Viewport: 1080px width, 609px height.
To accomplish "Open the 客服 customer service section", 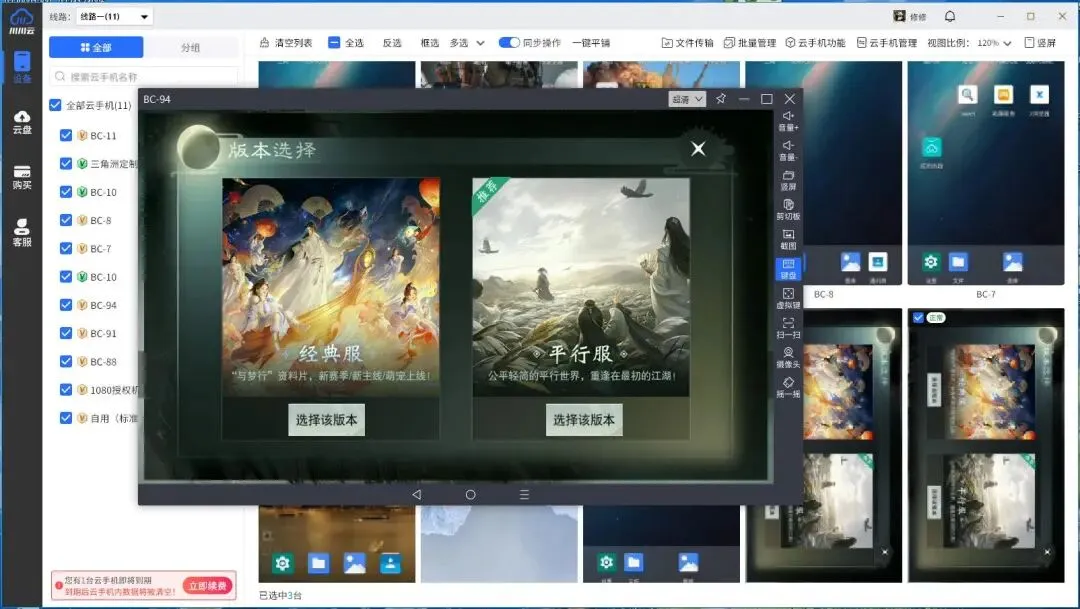I will click(22, 233).
